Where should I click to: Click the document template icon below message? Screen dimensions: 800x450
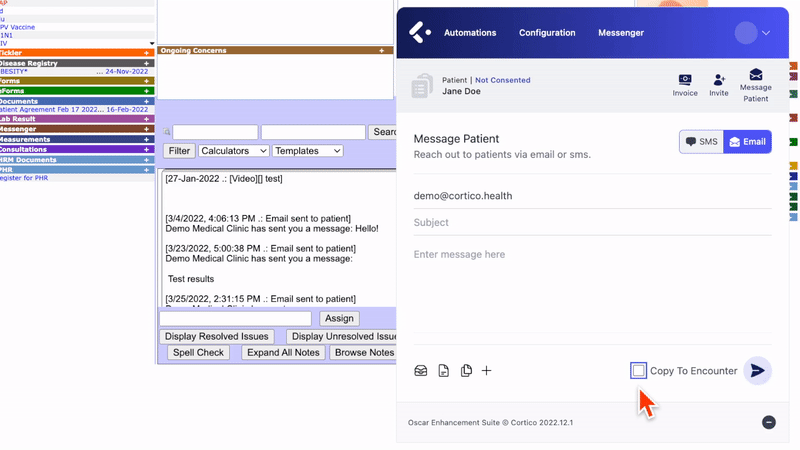tap(444, 371)
